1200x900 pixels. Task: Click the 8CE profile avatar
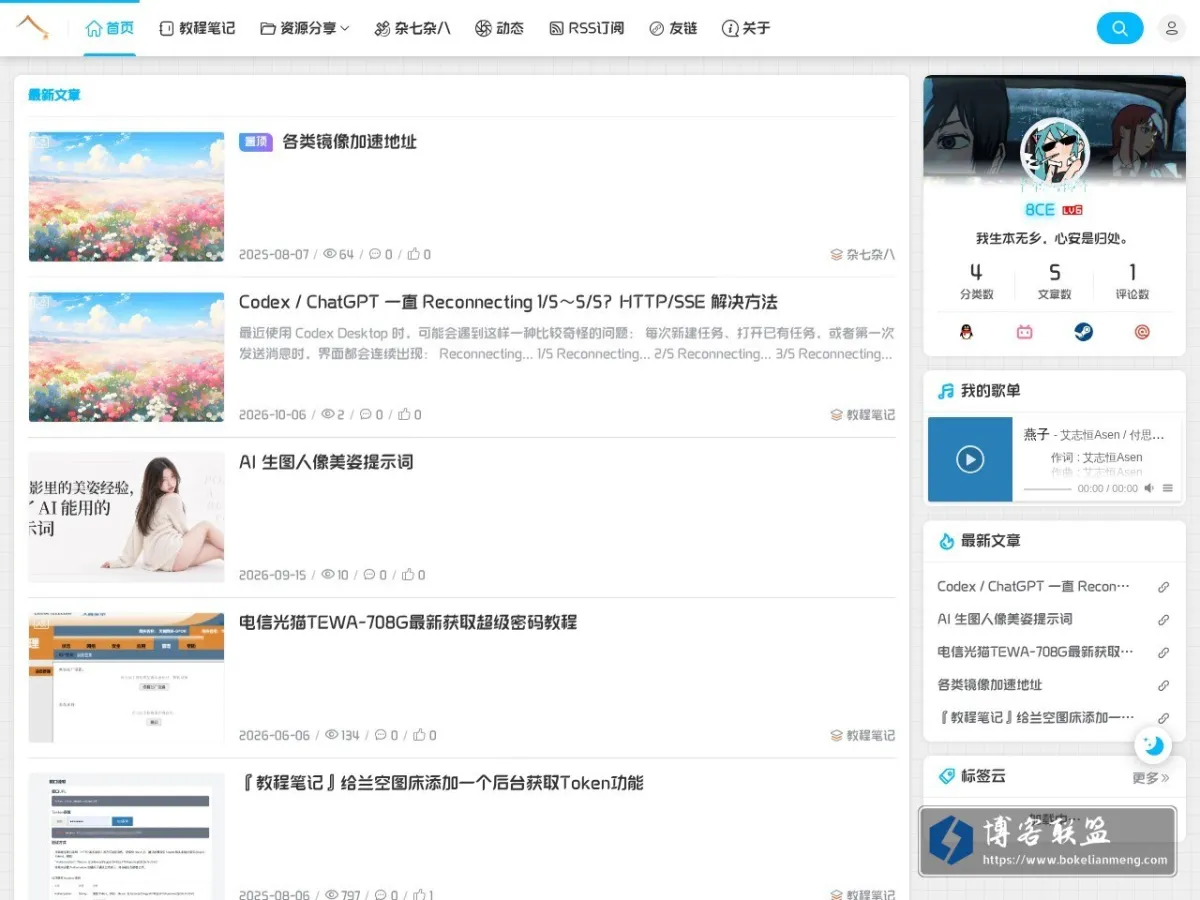pyautogui.click(x=1054, y=153)
